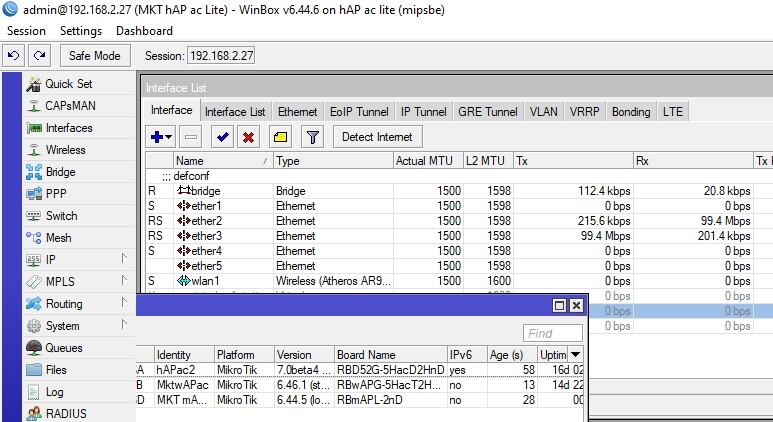
Task: Click the Session address field 192.168.2.27
Action: coord(221,56)
